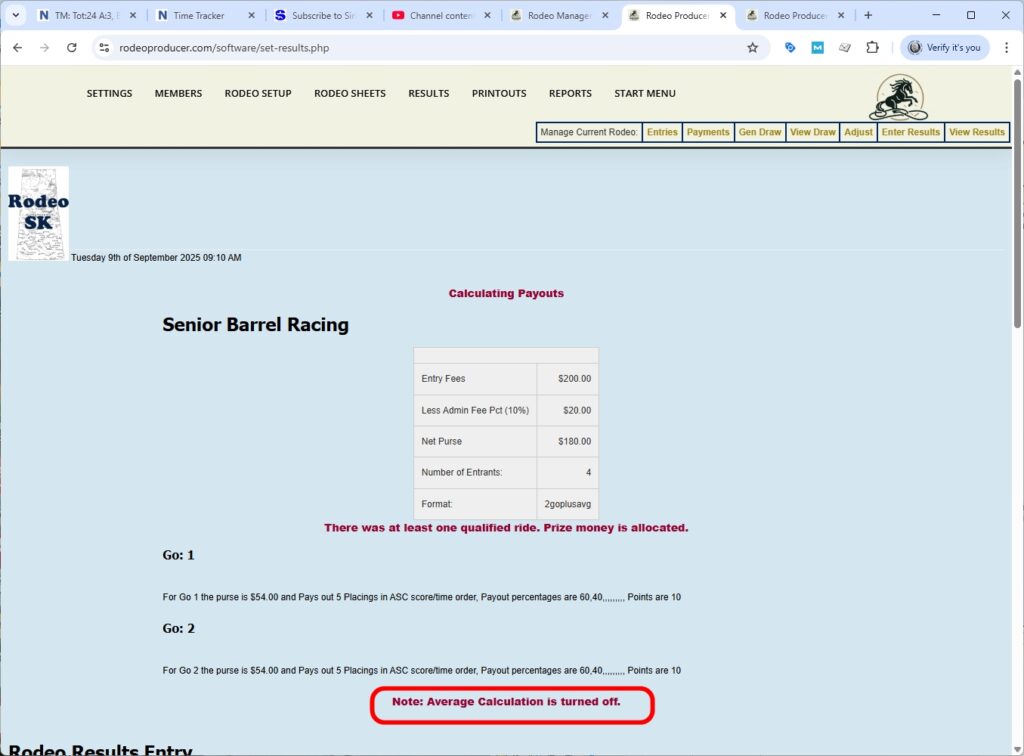Viewport: 1024px width, 756px height.
Task: Click the Verify it's you profile button
Action: 945,47
